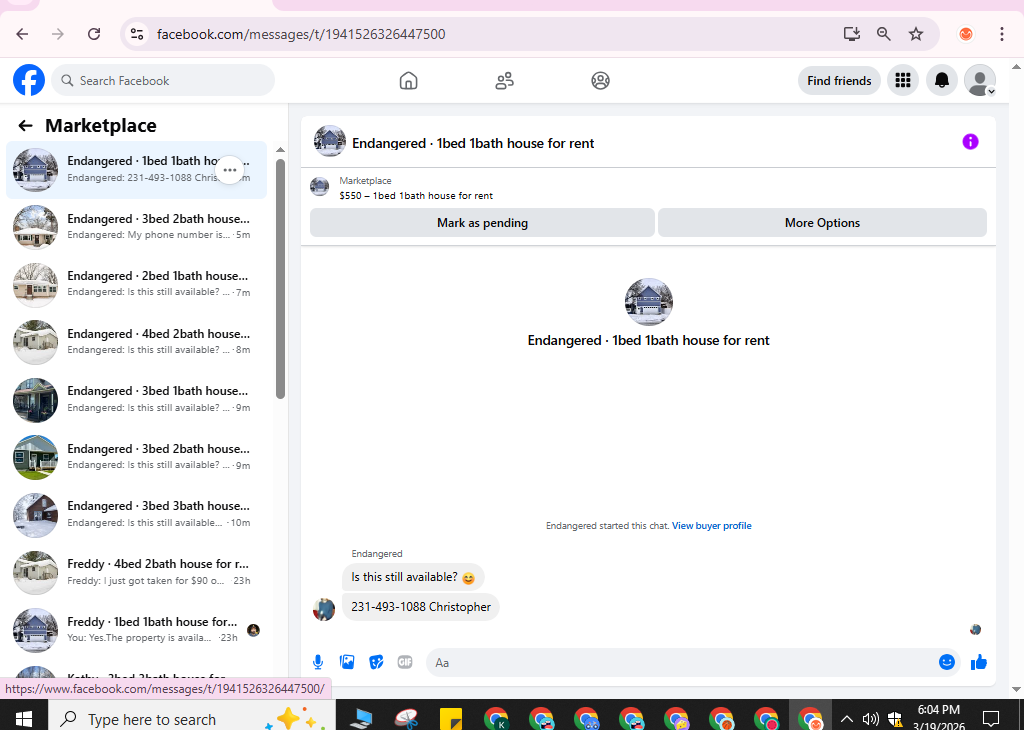Screen dimensions: 1024x730
Task: Open the Endangered 4bed 2bath house conversation
Action: (x=136, y=341)
